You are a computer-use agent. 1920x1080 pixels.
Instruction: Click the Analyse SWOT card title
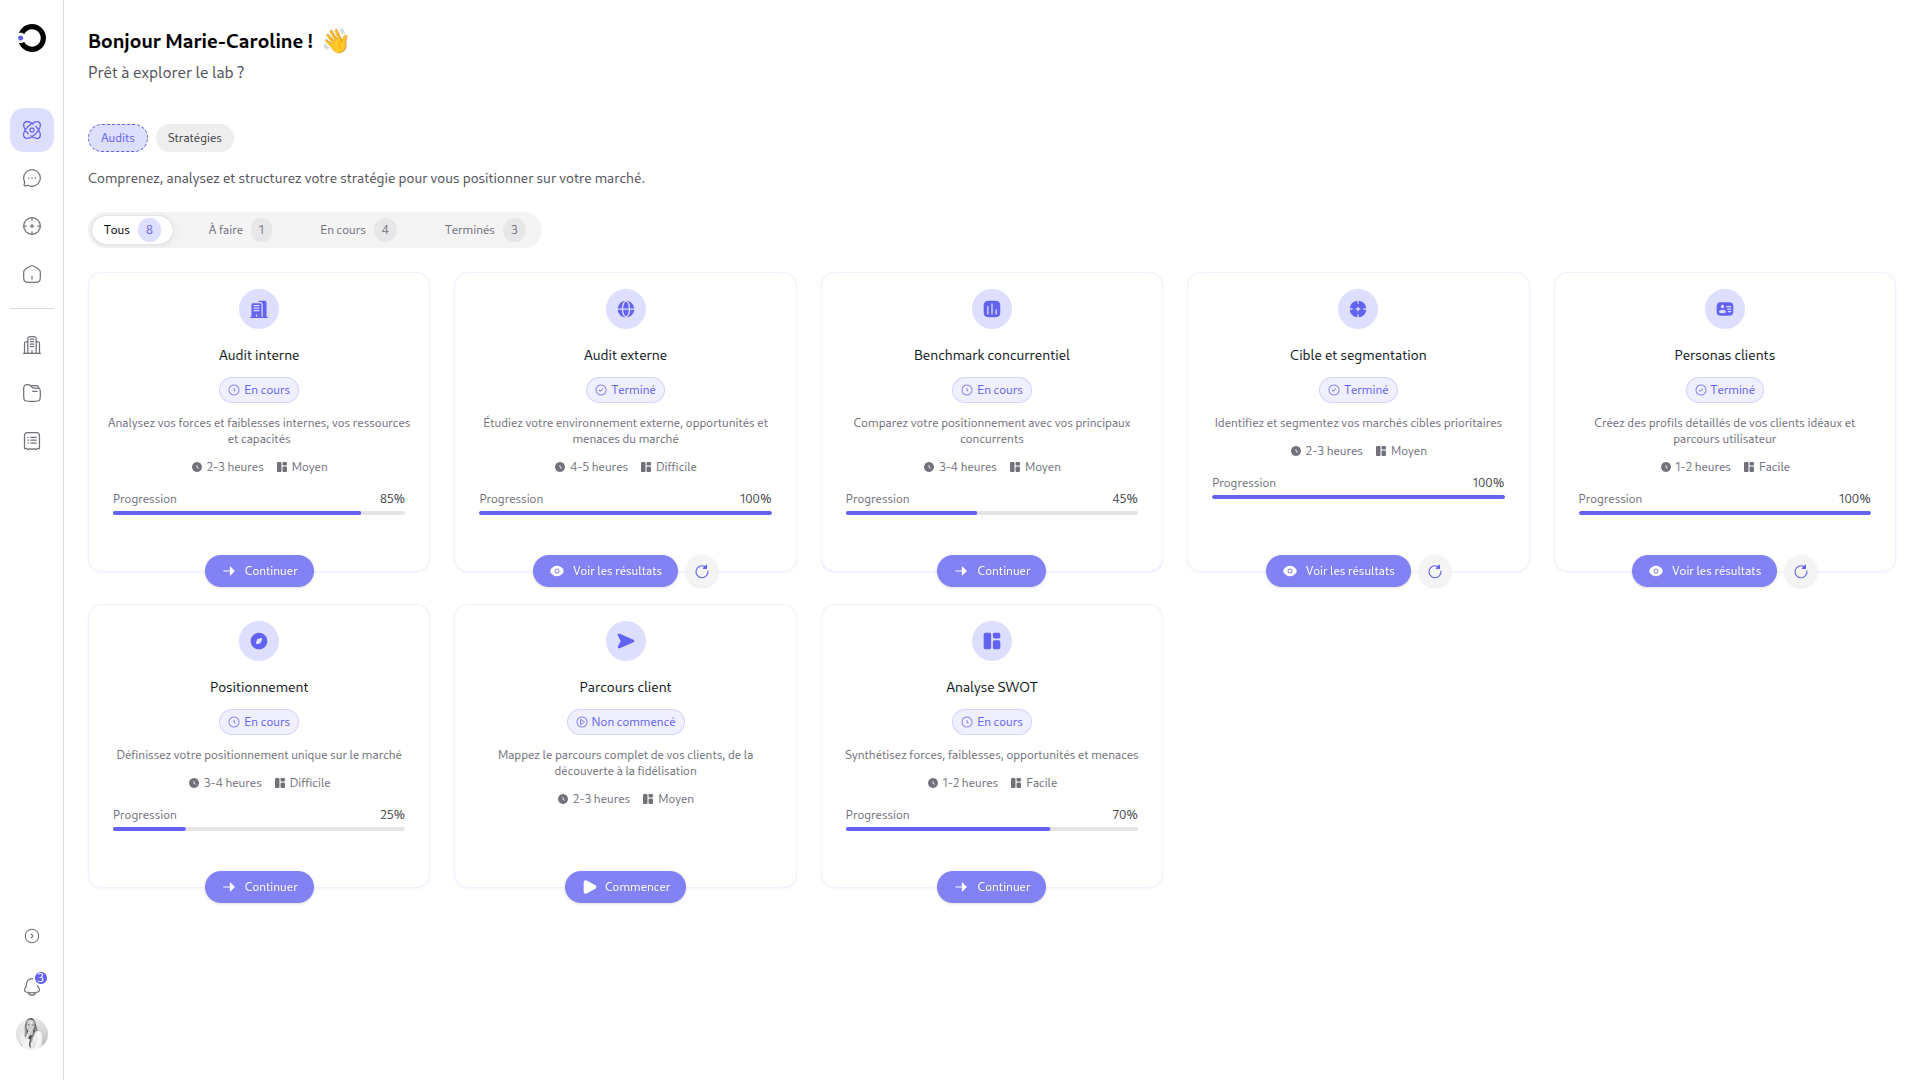tap(992, 687)
